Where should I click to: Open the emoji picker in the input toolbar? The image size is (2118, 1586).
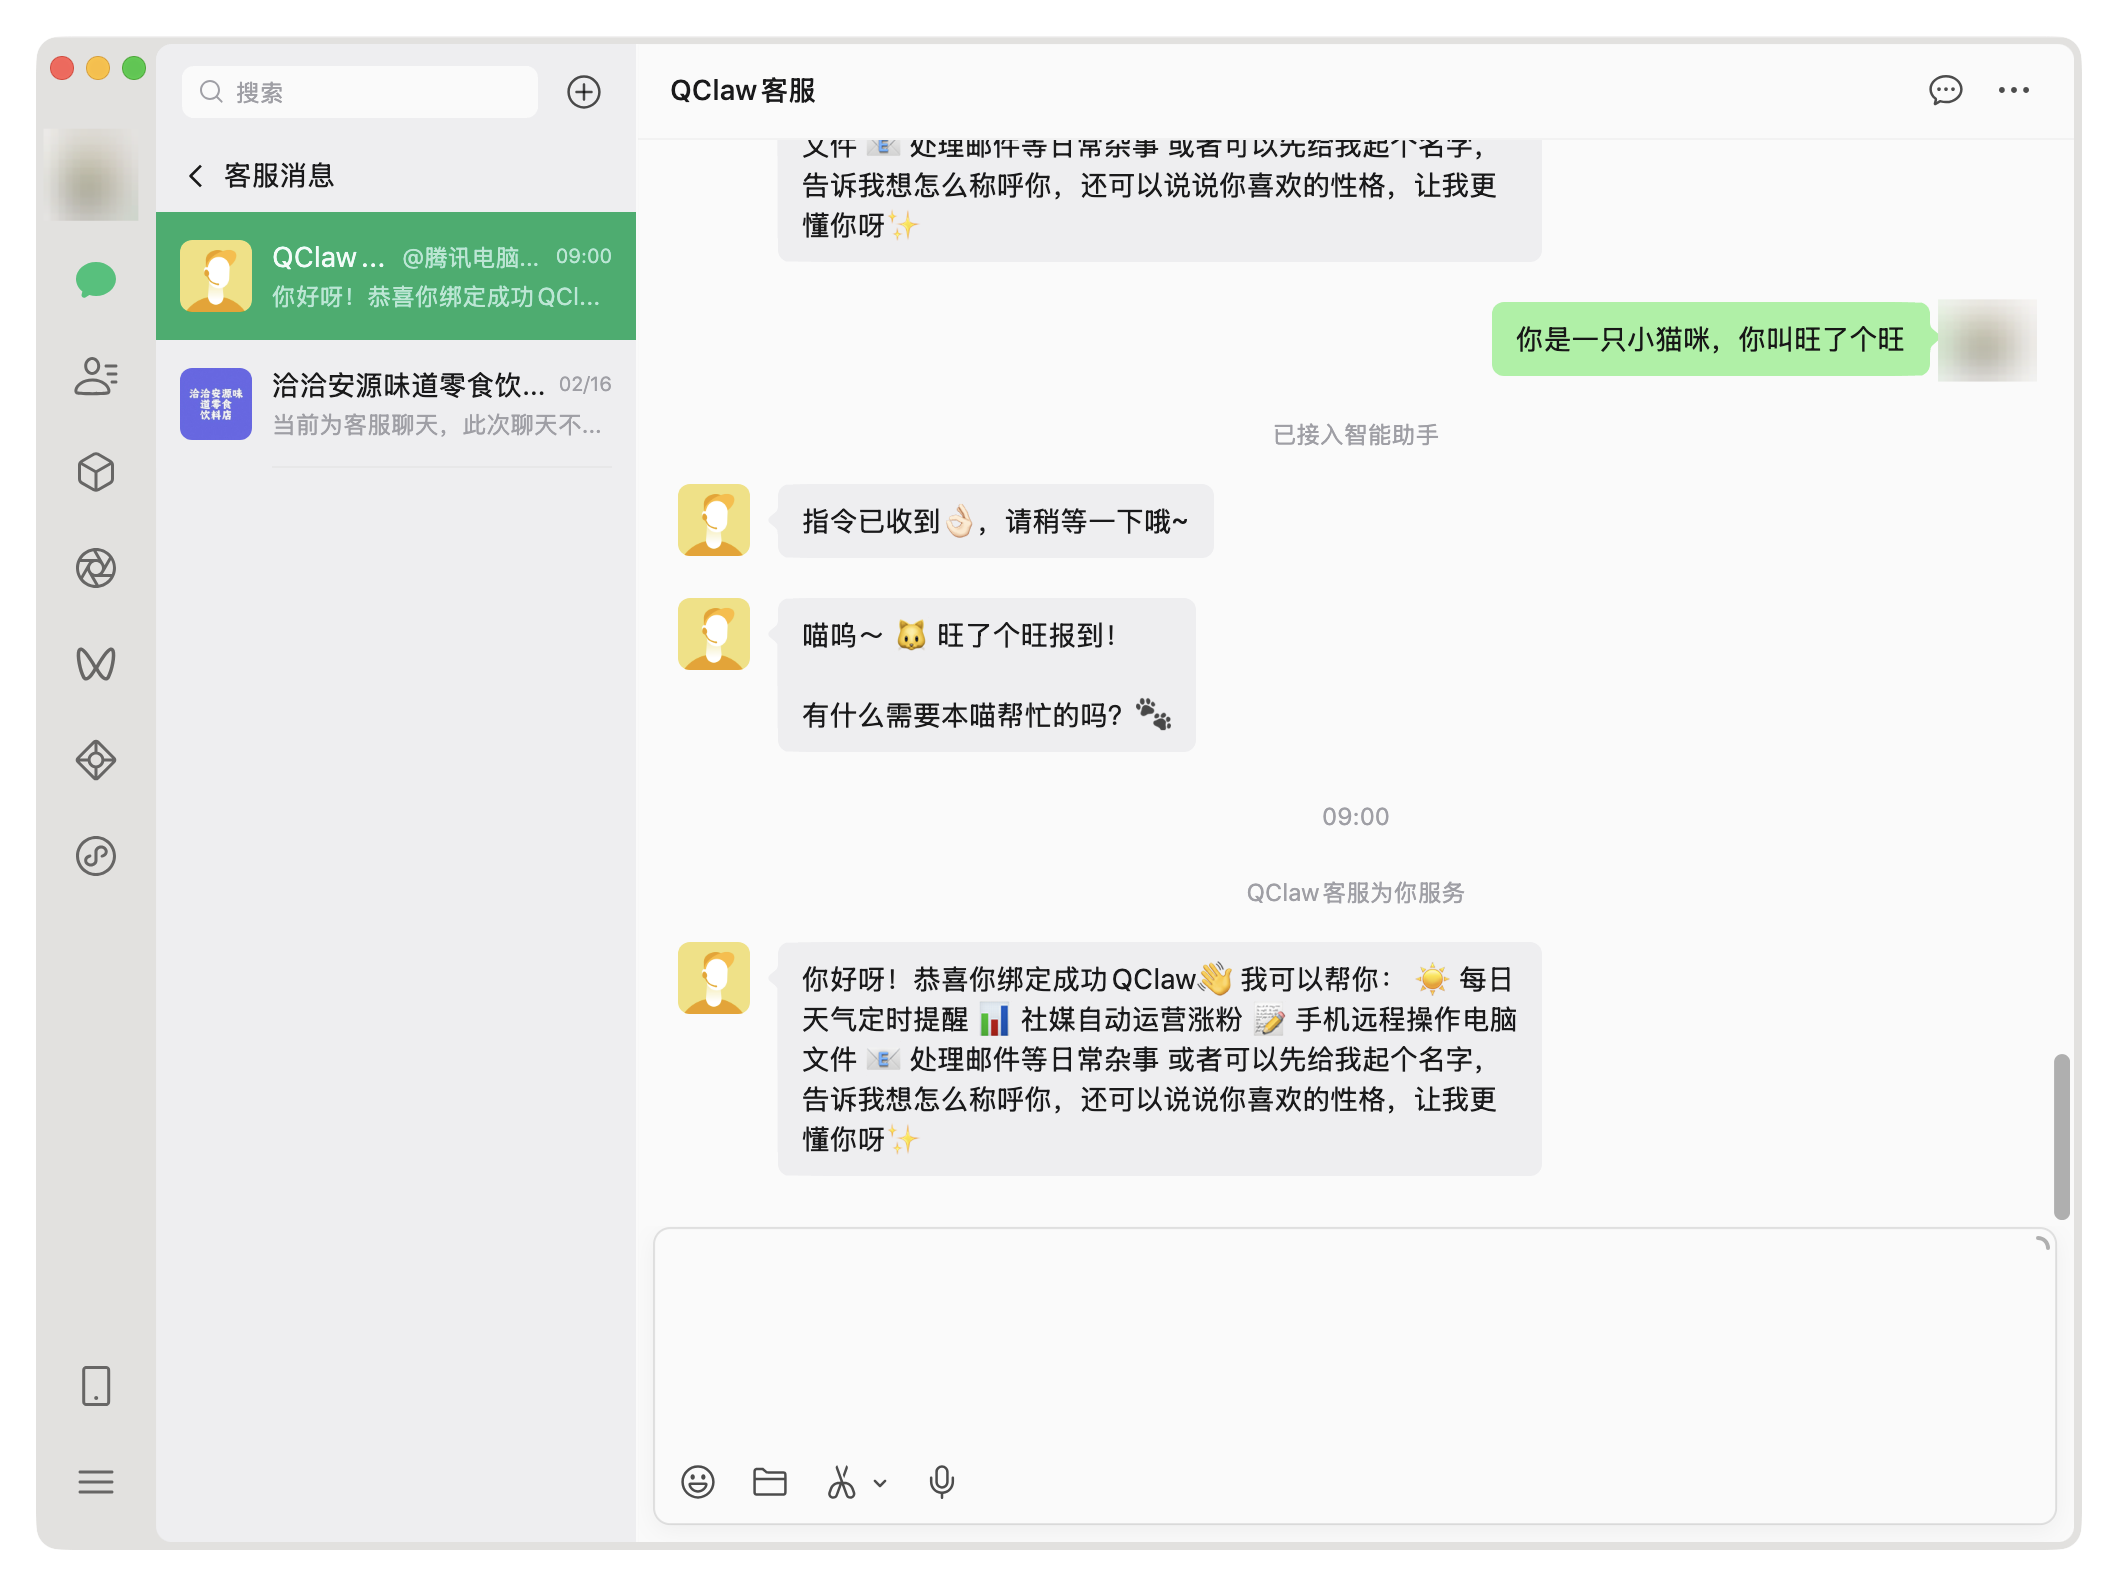(x=697, y=1482)
